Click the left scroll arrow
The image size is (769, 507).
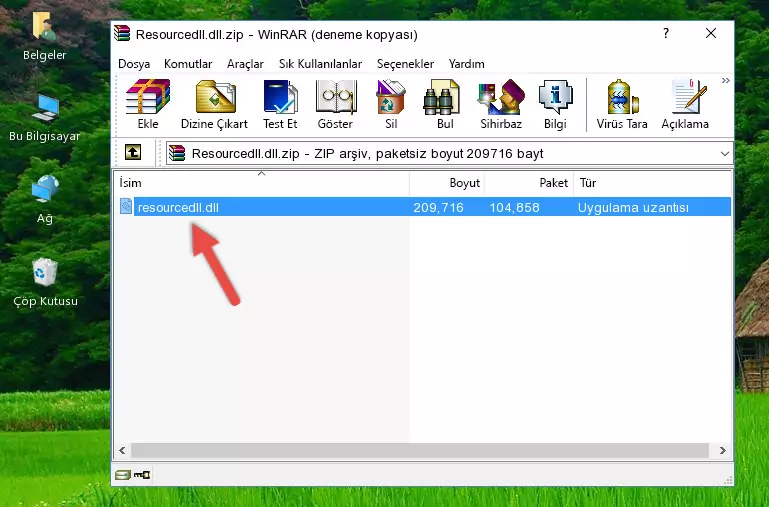123,450
